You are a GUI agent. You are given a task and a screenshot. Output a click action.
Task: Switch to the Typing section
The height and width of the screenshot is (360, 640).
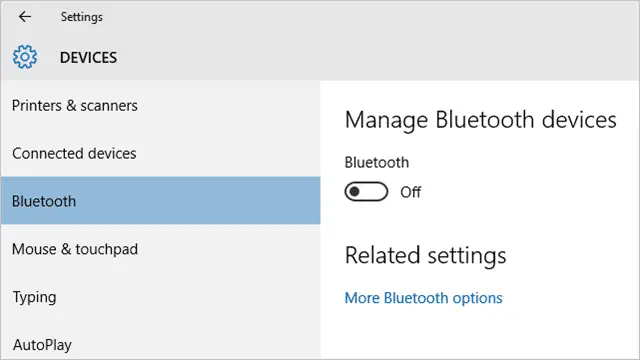[x=160, y=297]
